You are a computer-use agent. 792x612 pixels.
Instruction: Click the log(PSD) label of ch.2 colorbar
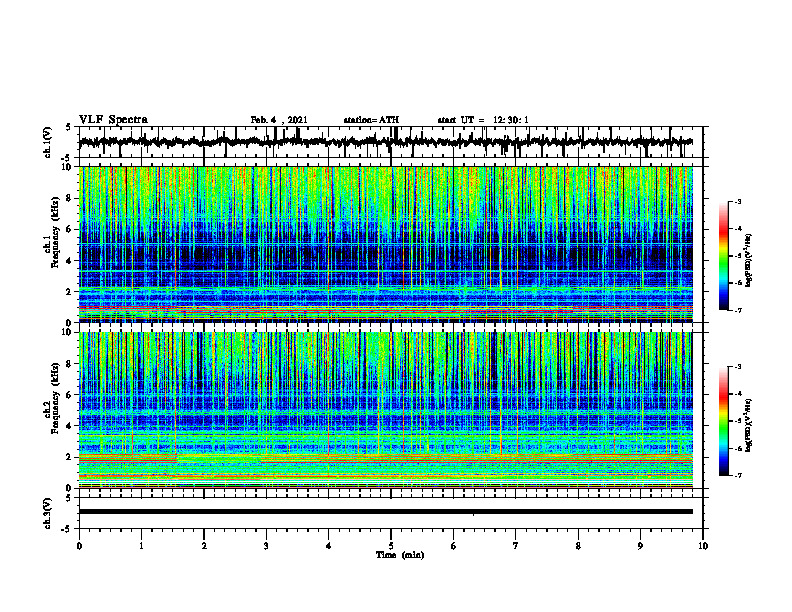coord(749,426)
